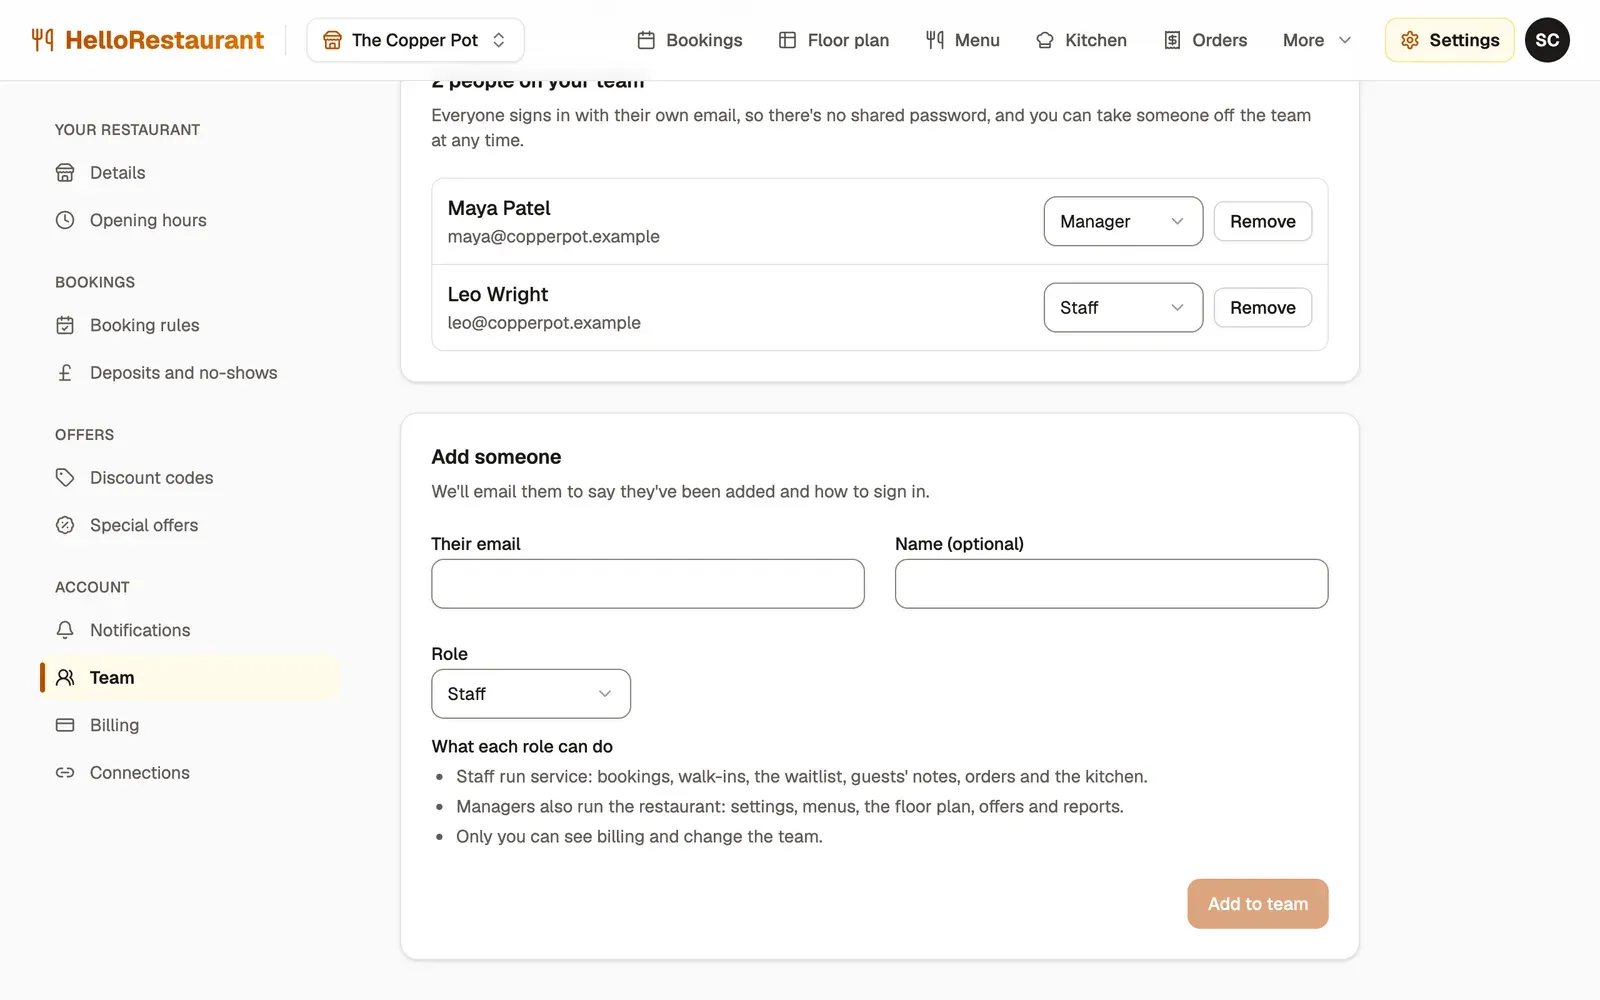Focus the Name (optional) input field
The height and width of the screenshot is (1000, 1600).
[x=1112, y=584]
